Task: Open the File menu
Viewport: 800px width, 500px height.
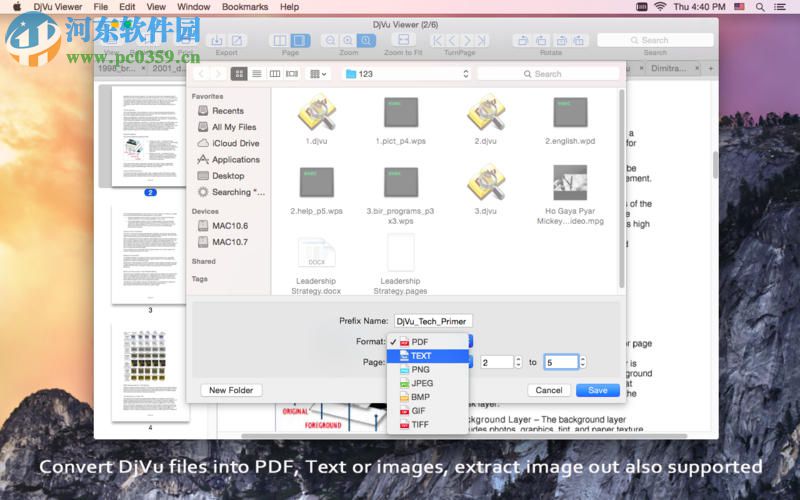Action: pos(101,7)
